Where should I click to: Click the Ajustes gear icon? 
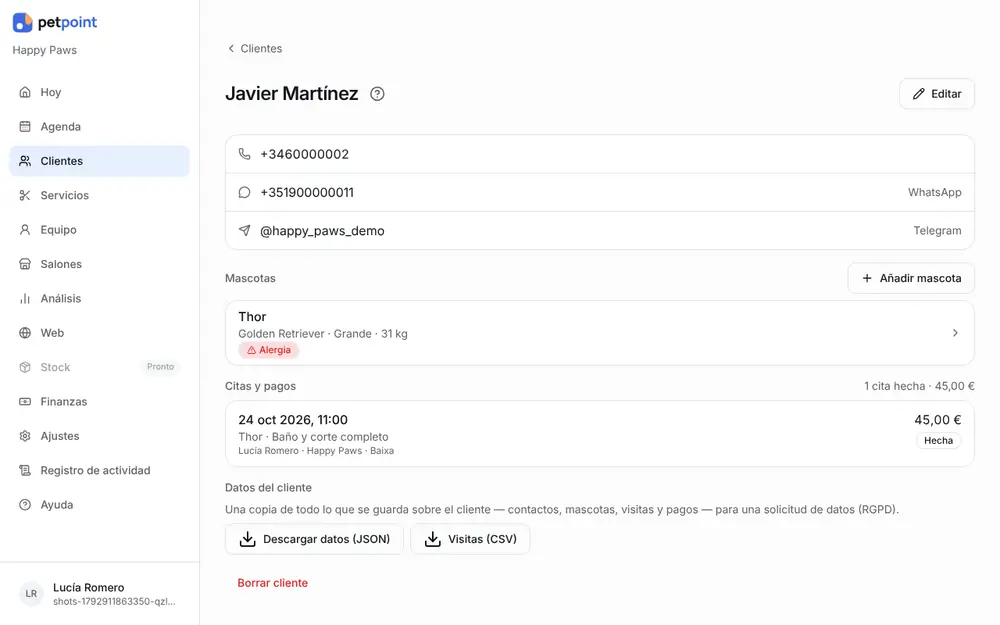pyautogui.click(x=25, y=436)
